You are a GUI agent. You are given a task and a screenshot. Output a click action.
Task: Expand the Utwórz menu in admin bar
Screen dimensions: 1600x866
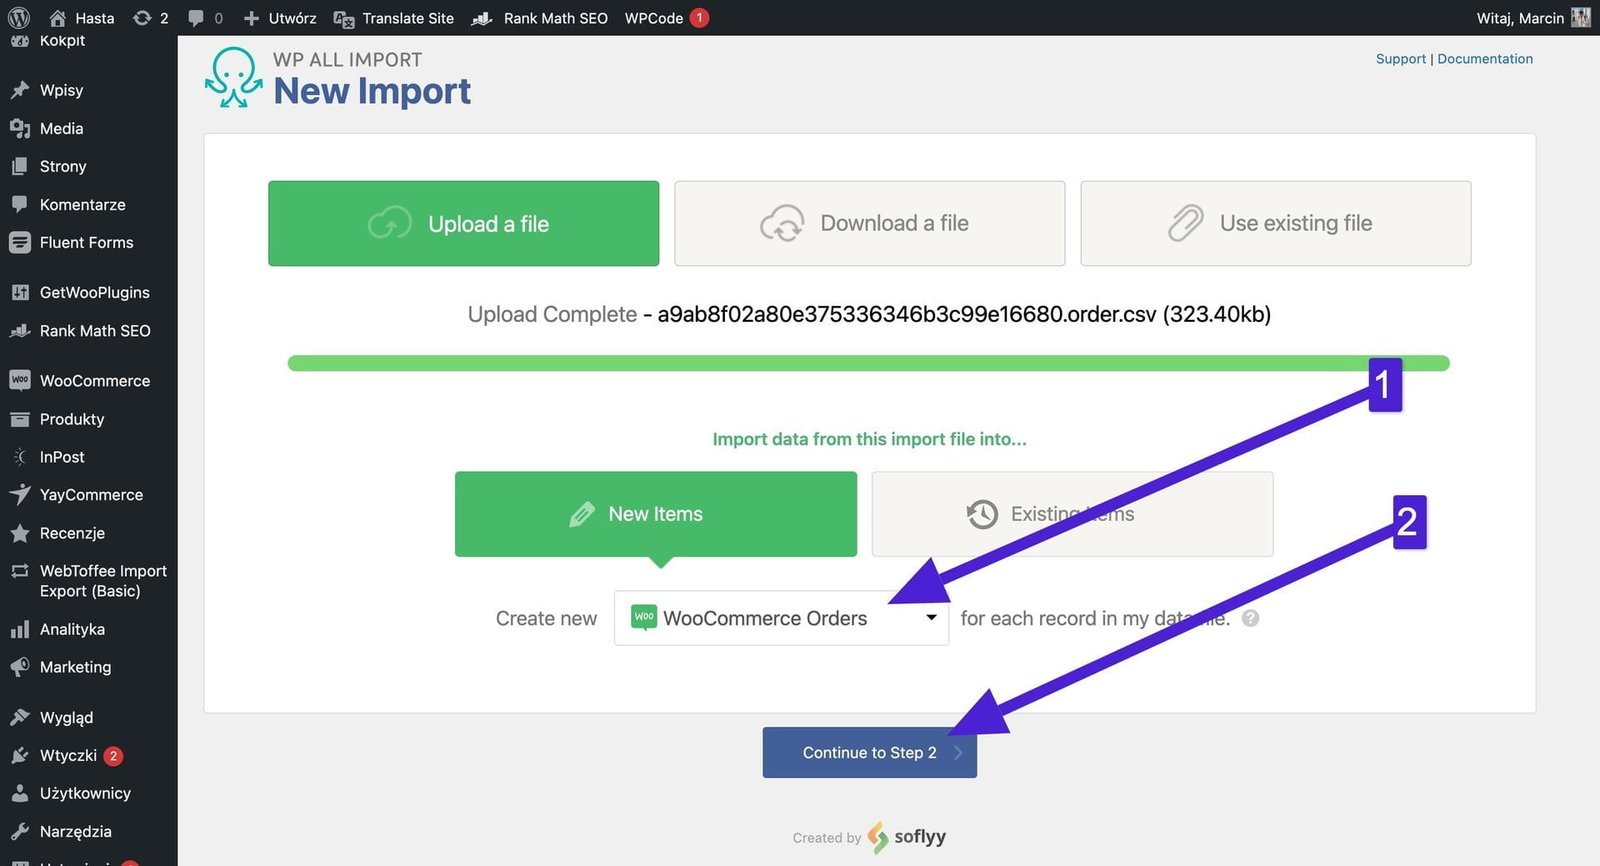280,18
